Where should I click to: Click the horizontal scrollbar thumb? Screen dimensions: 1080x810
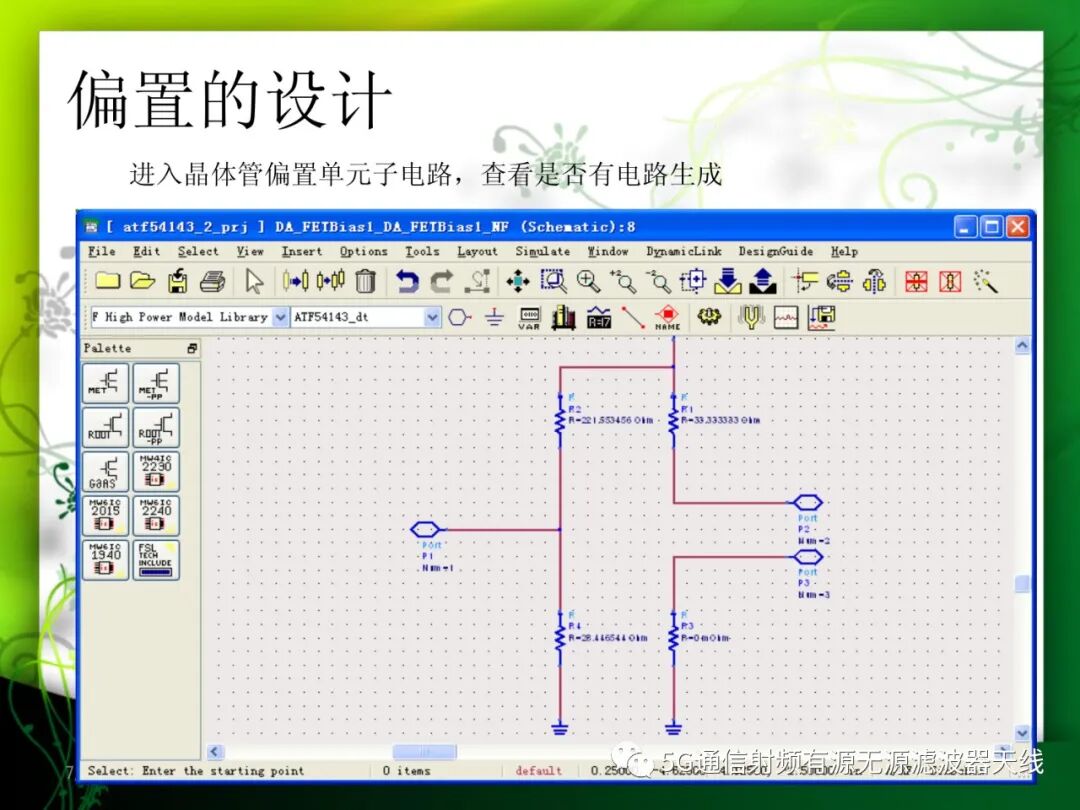[x=424, y=751]
